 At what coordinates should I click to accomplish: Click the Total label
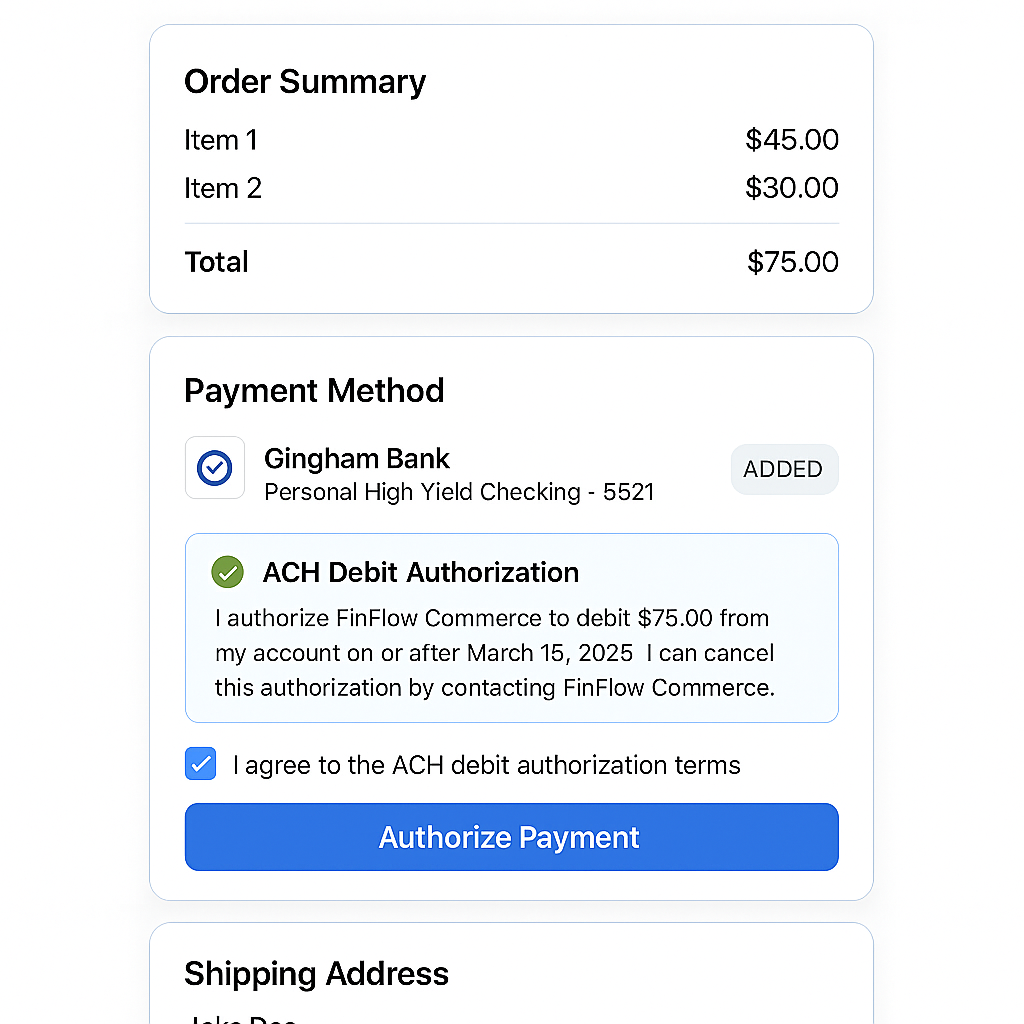(x=216, y=262)
